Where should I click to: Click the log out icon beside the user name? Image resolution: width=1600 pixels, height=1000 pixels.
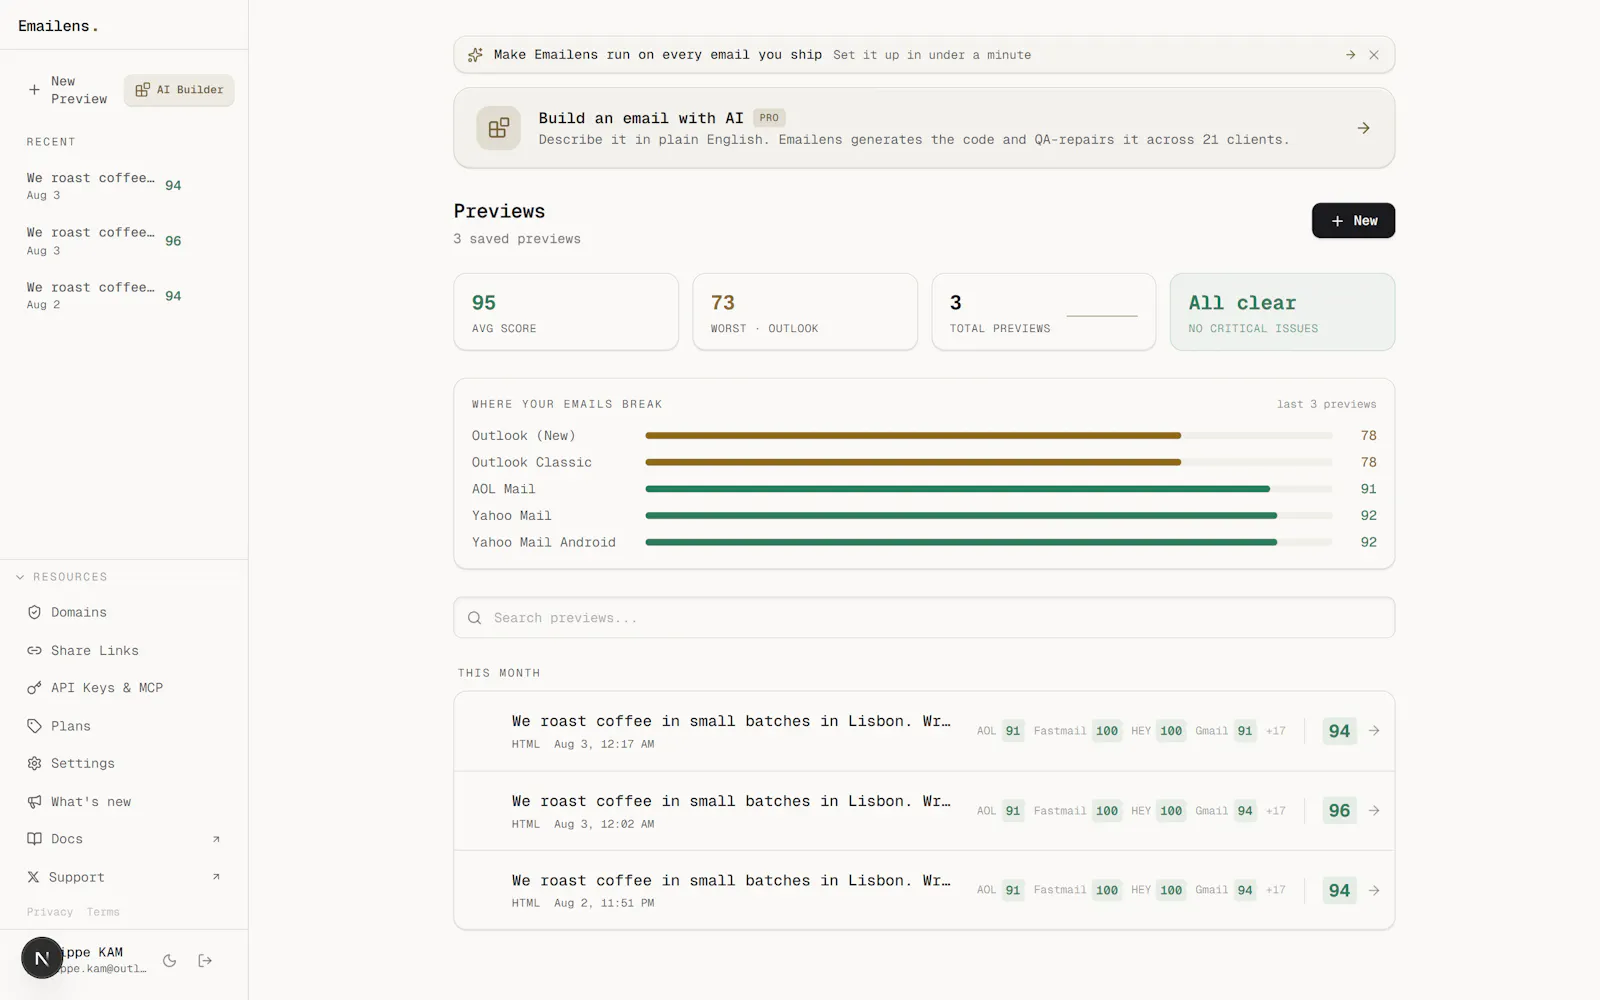(205, 960)
